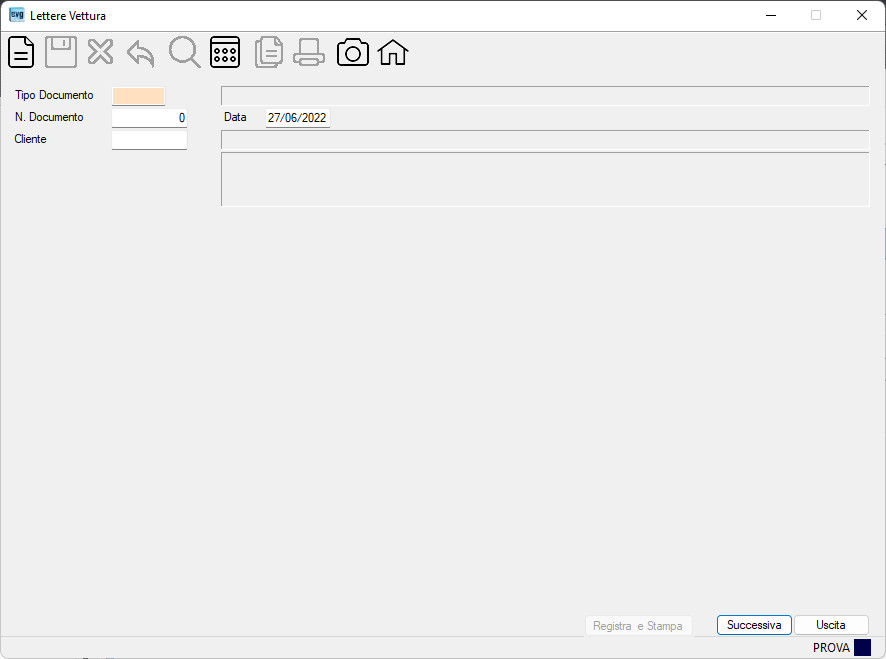This screenshot has height=659, width=886.
Task: Click the Successiva button
Action: (754, 625)
